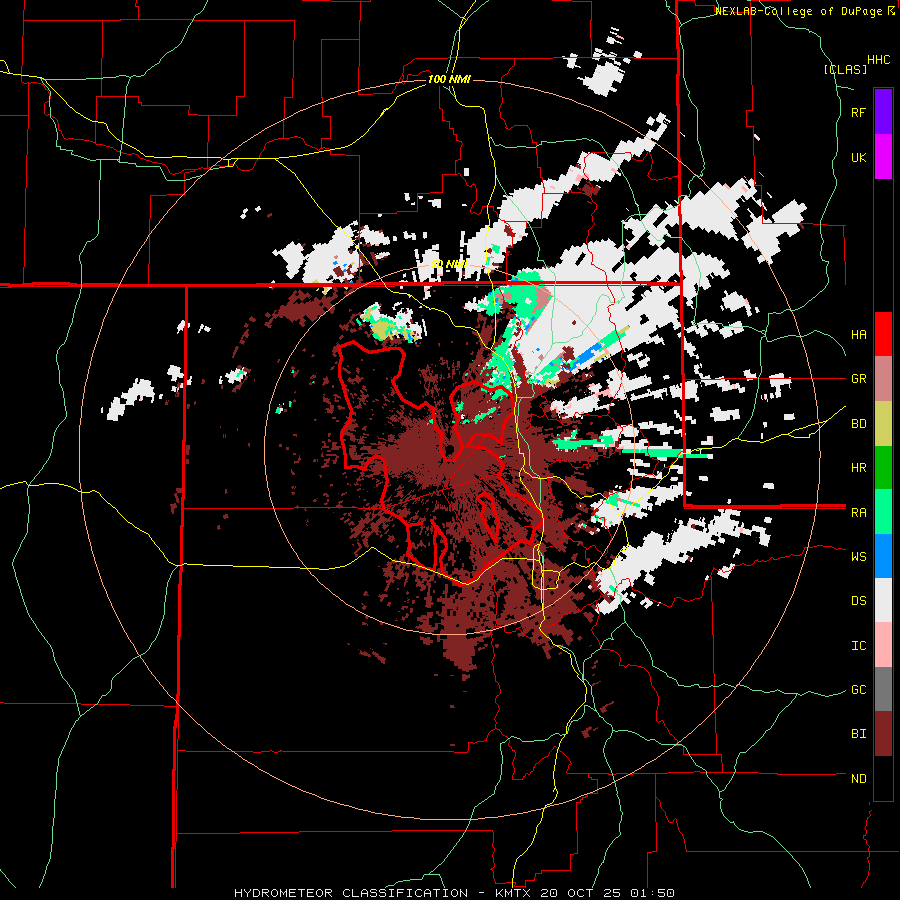Click the BD yellow-olive legend swatch
This screenshot has height=900, width=900.
[883, 424]
